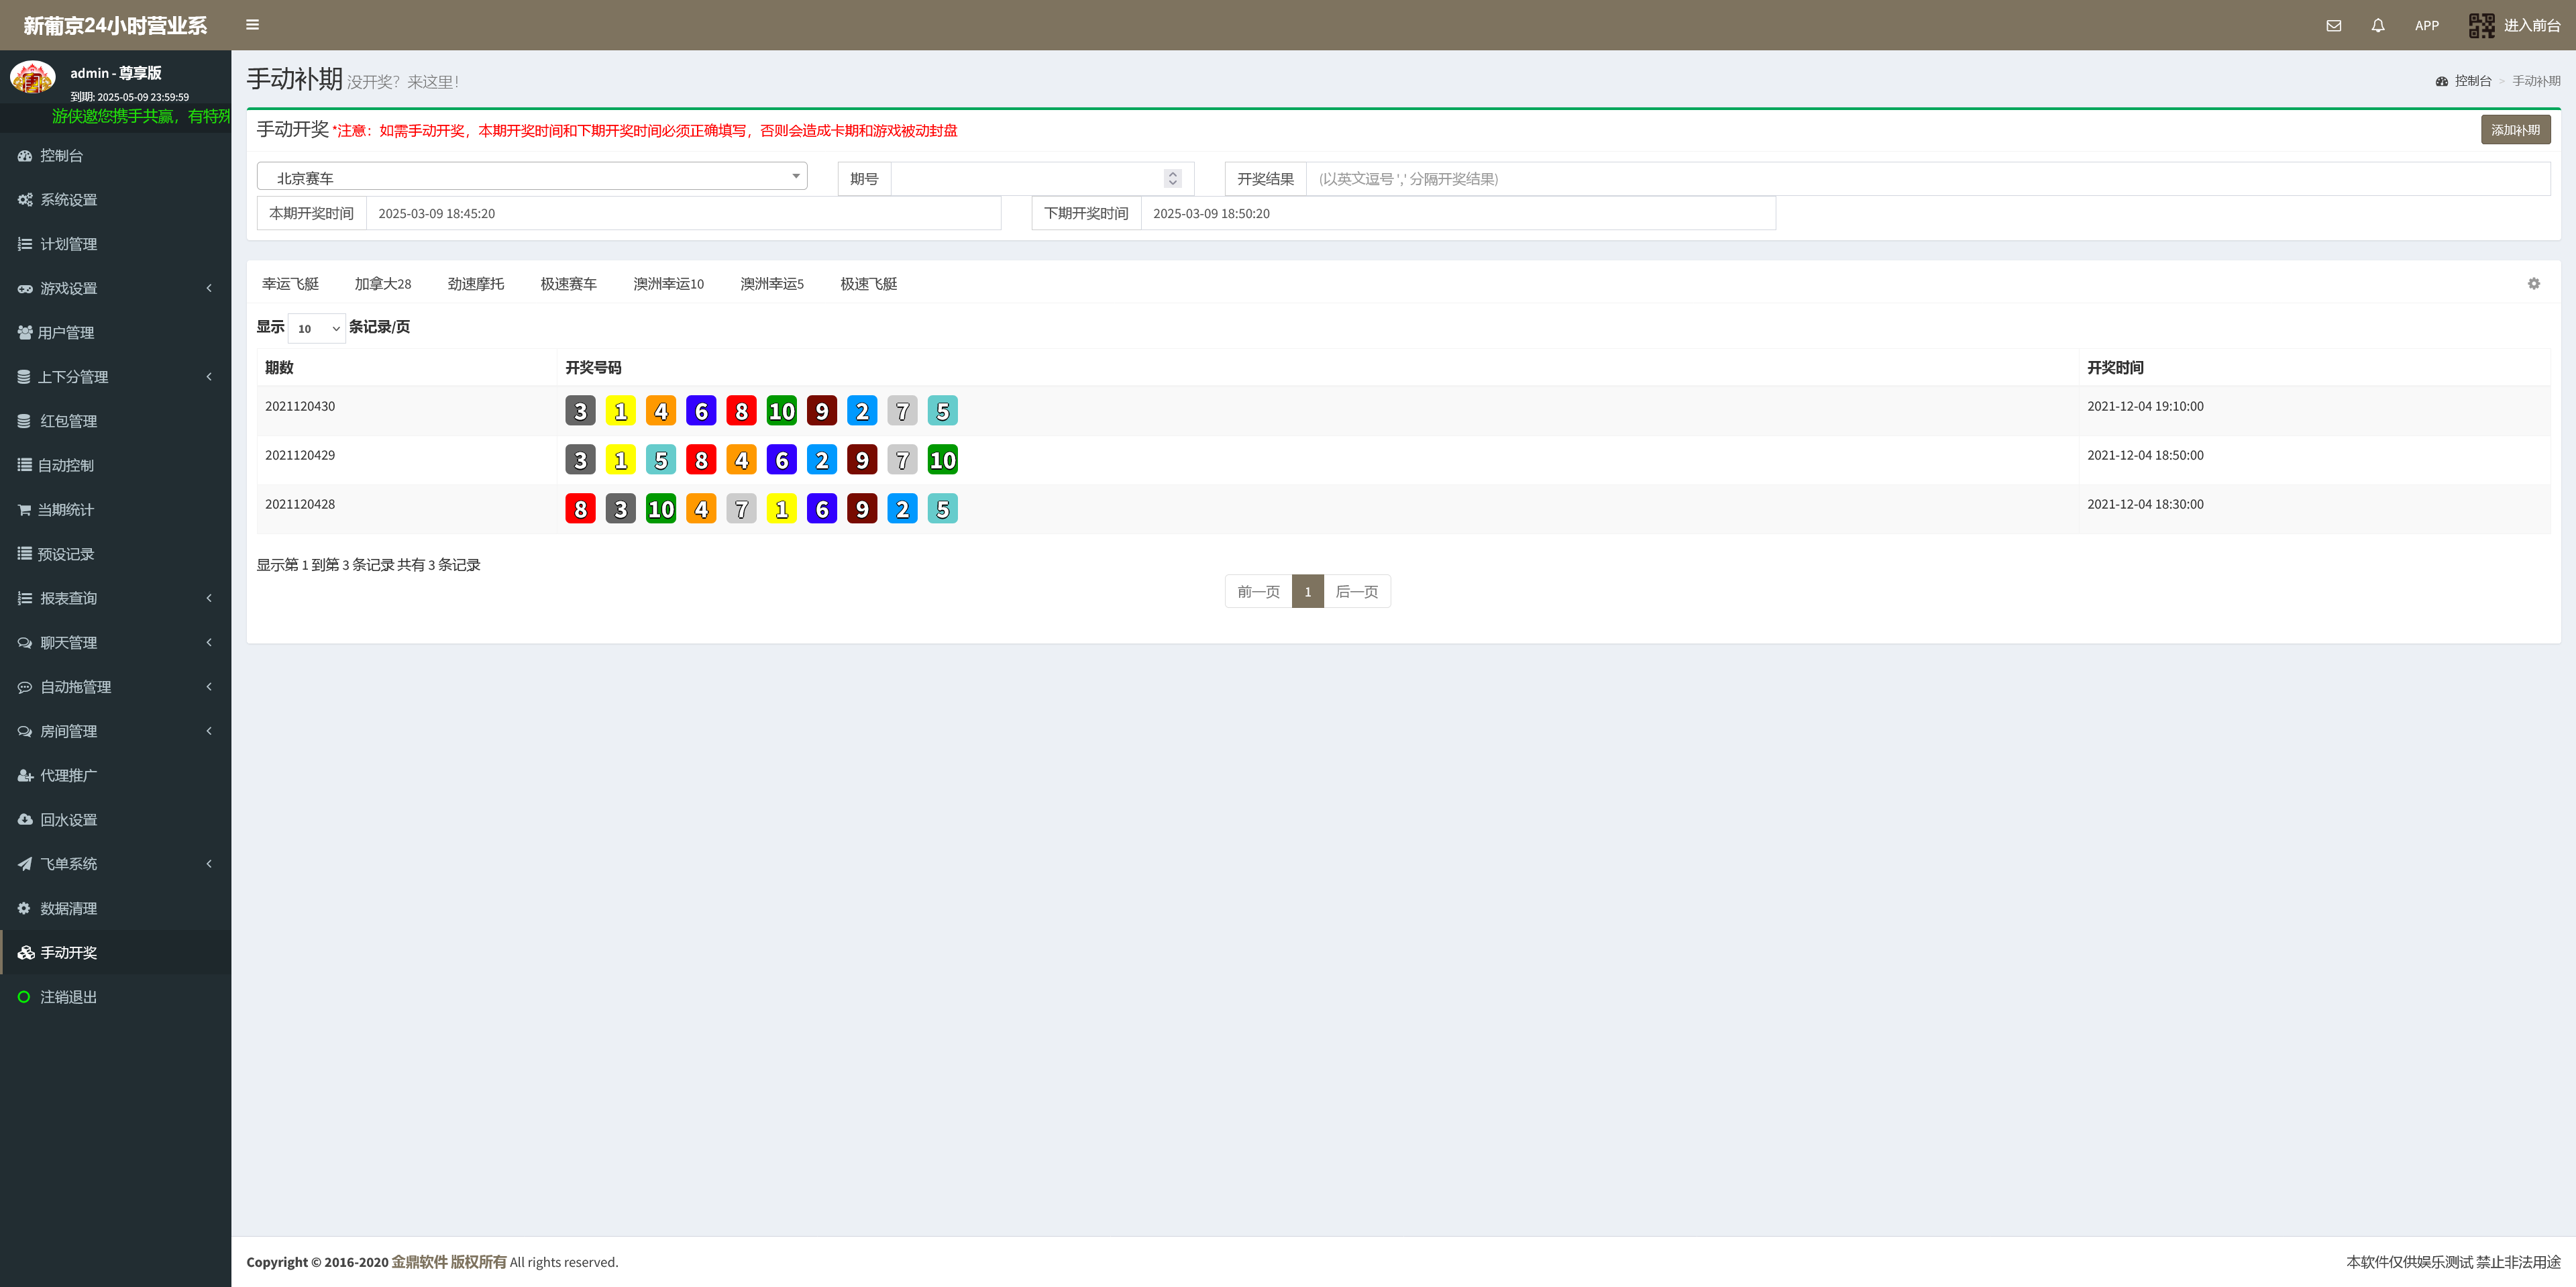The width and height of the screenshot is (2576, 1287).
Task: Click the QR code icon in header
Action: coord(2481,26)
